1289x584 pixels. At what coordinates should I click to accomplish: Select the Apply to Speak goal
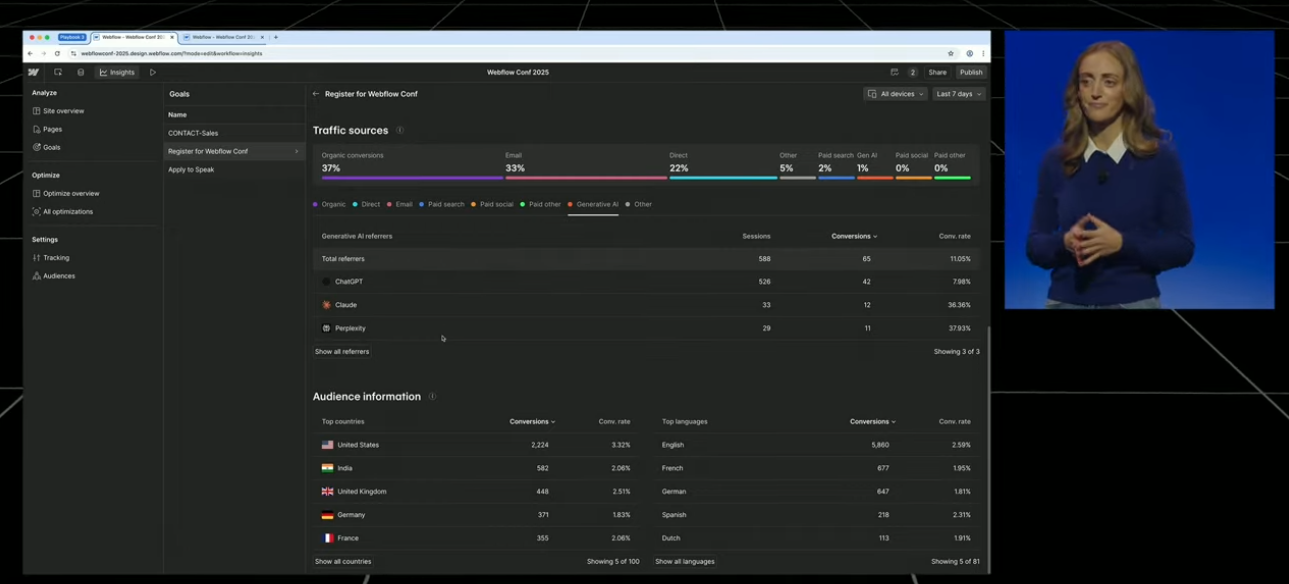pos(234,169)
